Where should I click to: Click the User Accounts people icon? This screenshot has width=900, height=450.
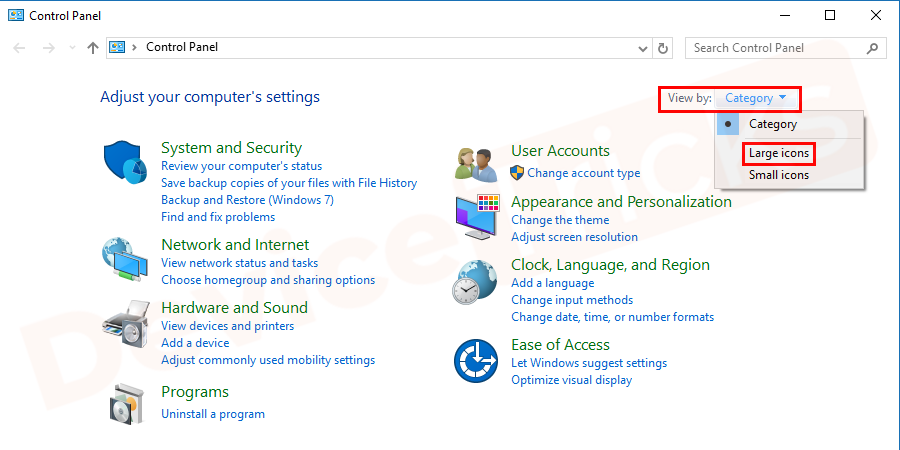click(x=477, y=162)
